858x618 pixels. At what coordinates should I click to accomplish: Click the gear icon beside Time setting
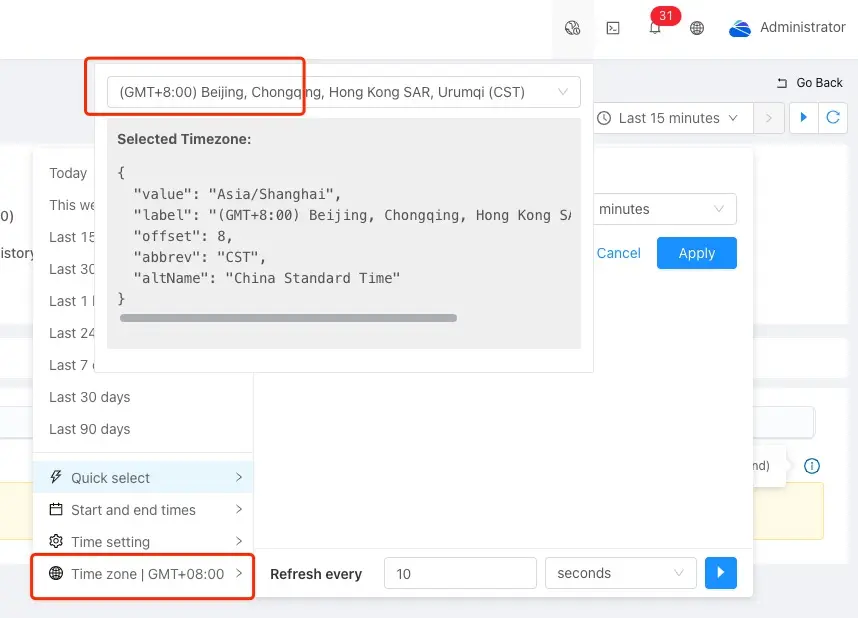pyautogui.click(x=56, y=541)
